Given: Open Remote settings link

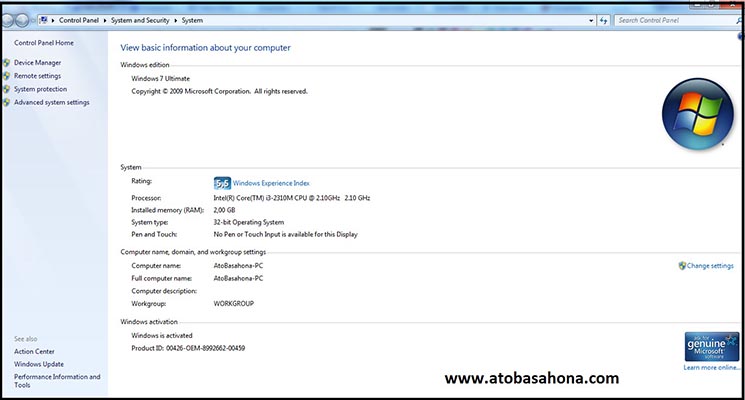Looking at the screenshot, I should [38, 76].
